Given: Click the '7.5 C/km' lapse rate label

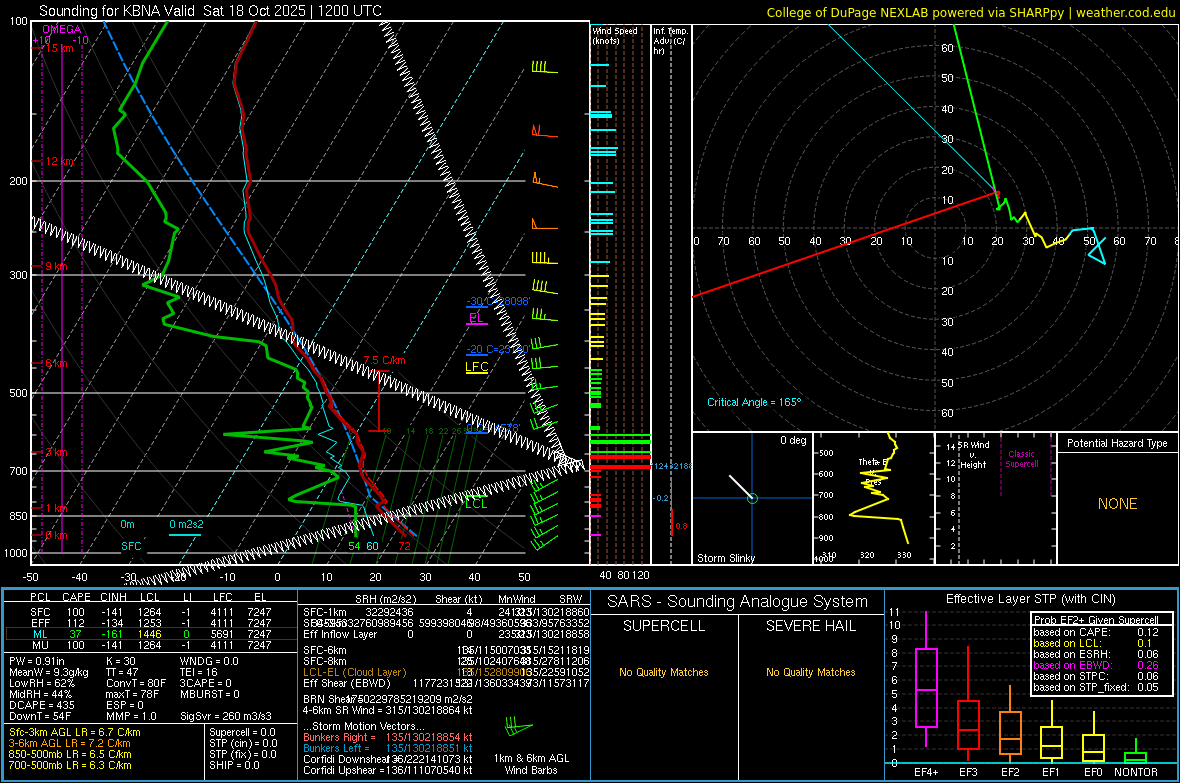Looking at the screenshot, I should 384,360.
